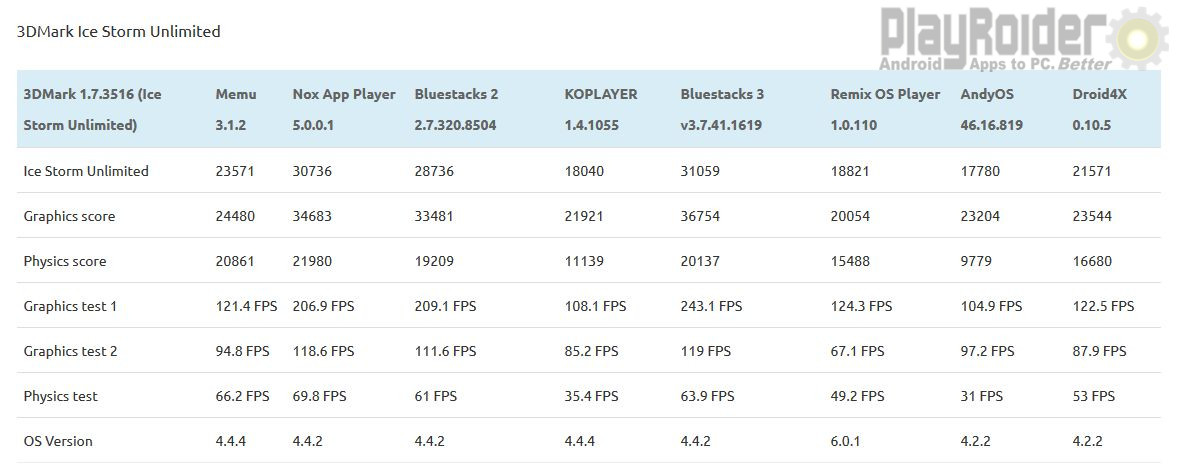The image size is (1179, 473).
Task: Click the PlayRoider gear logo icon
Action: pyautogui.click(x=1138, y=38)
